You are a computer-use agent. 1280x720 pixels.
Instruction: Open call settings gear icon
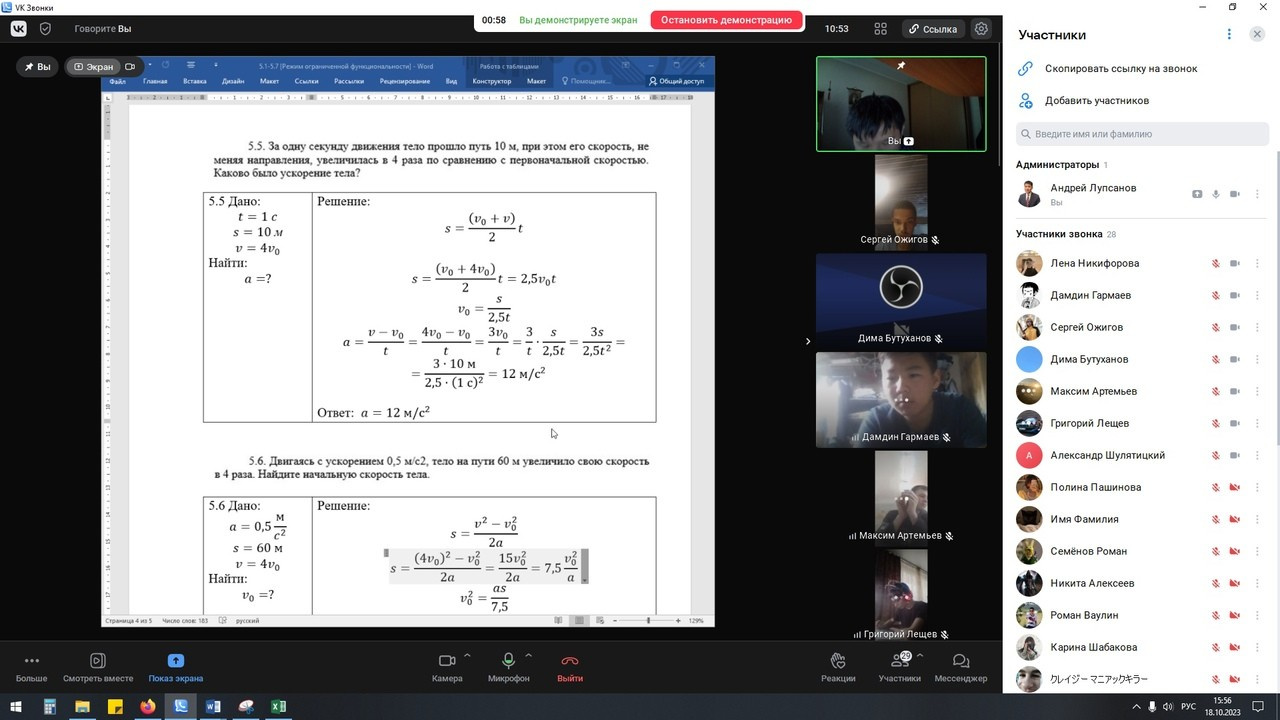pyautogui.click(x=982, y=29)
